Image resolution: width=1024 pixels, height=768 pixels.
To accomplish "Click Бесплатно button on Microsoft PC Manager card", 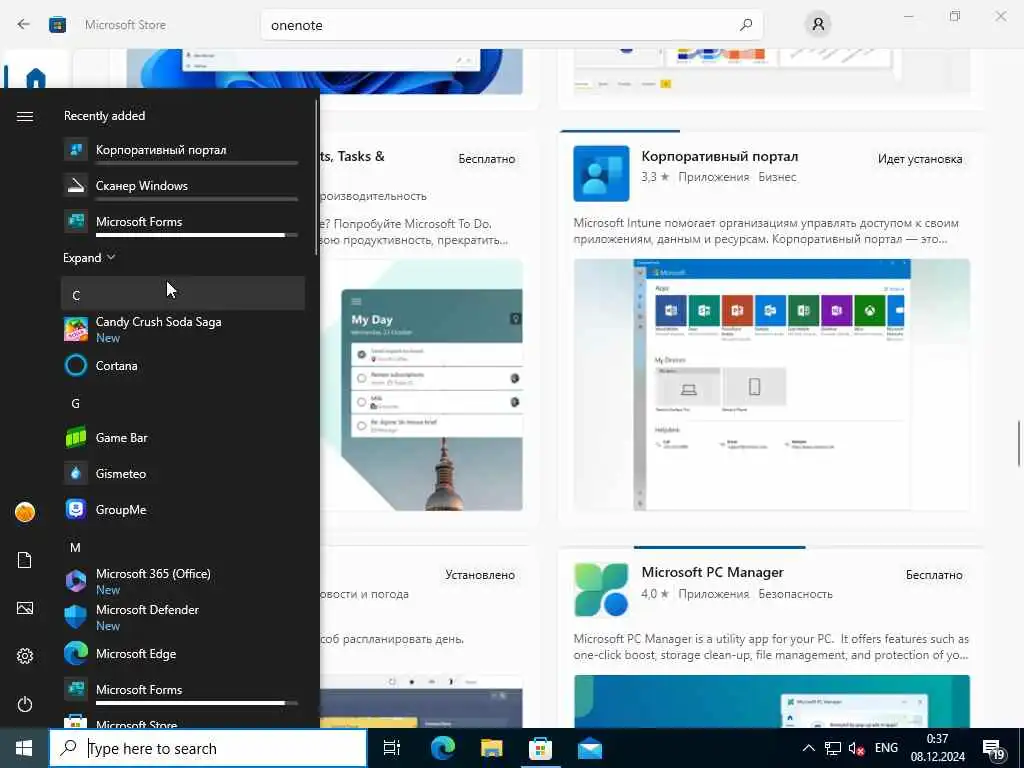I will coord(934,575).
